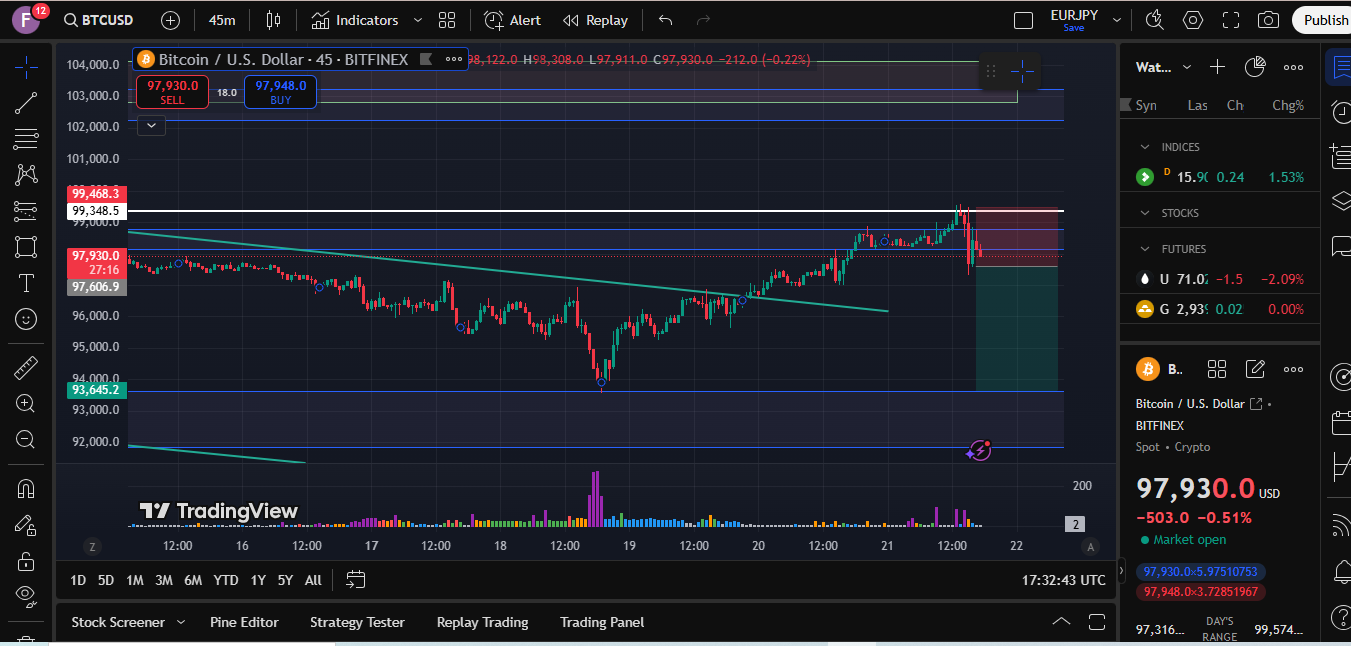This screenshot has height=646, width=1351.
Task: Open the Fibonacci retracement tools
Action: coord(26,139)
